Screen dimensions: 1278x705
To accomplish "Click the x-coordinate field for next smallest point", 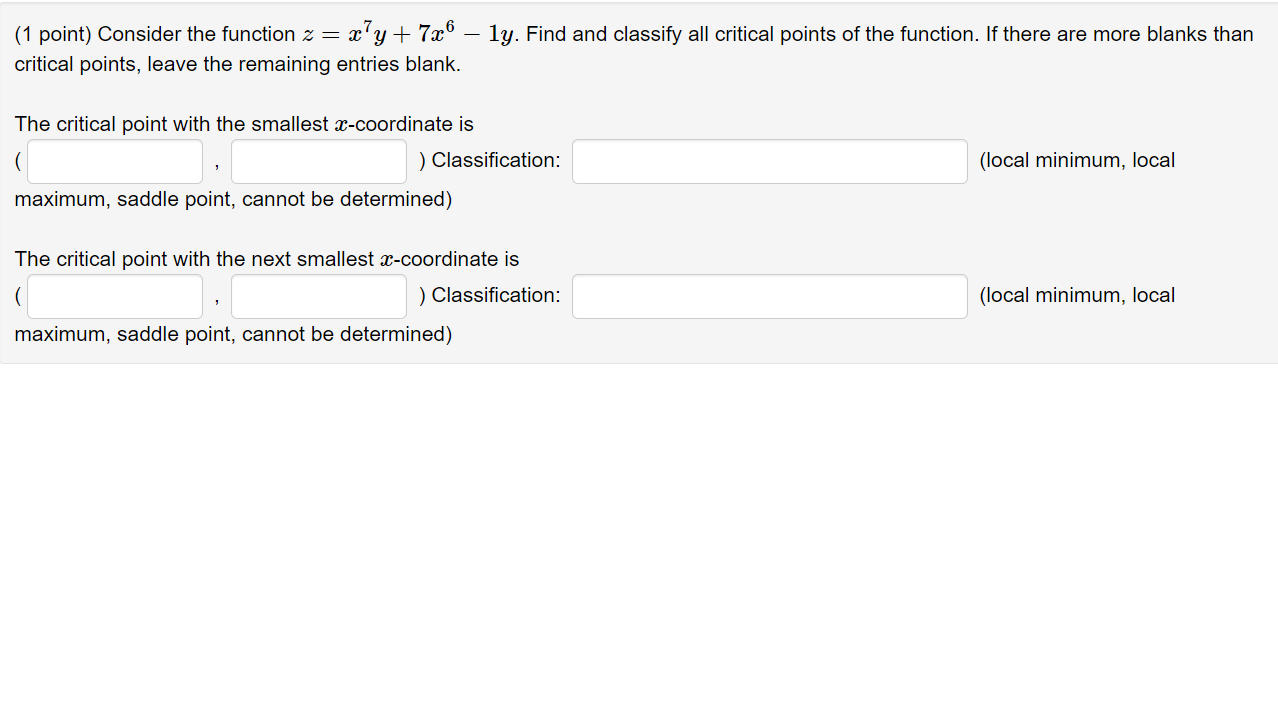I will (x=113, y=296).
